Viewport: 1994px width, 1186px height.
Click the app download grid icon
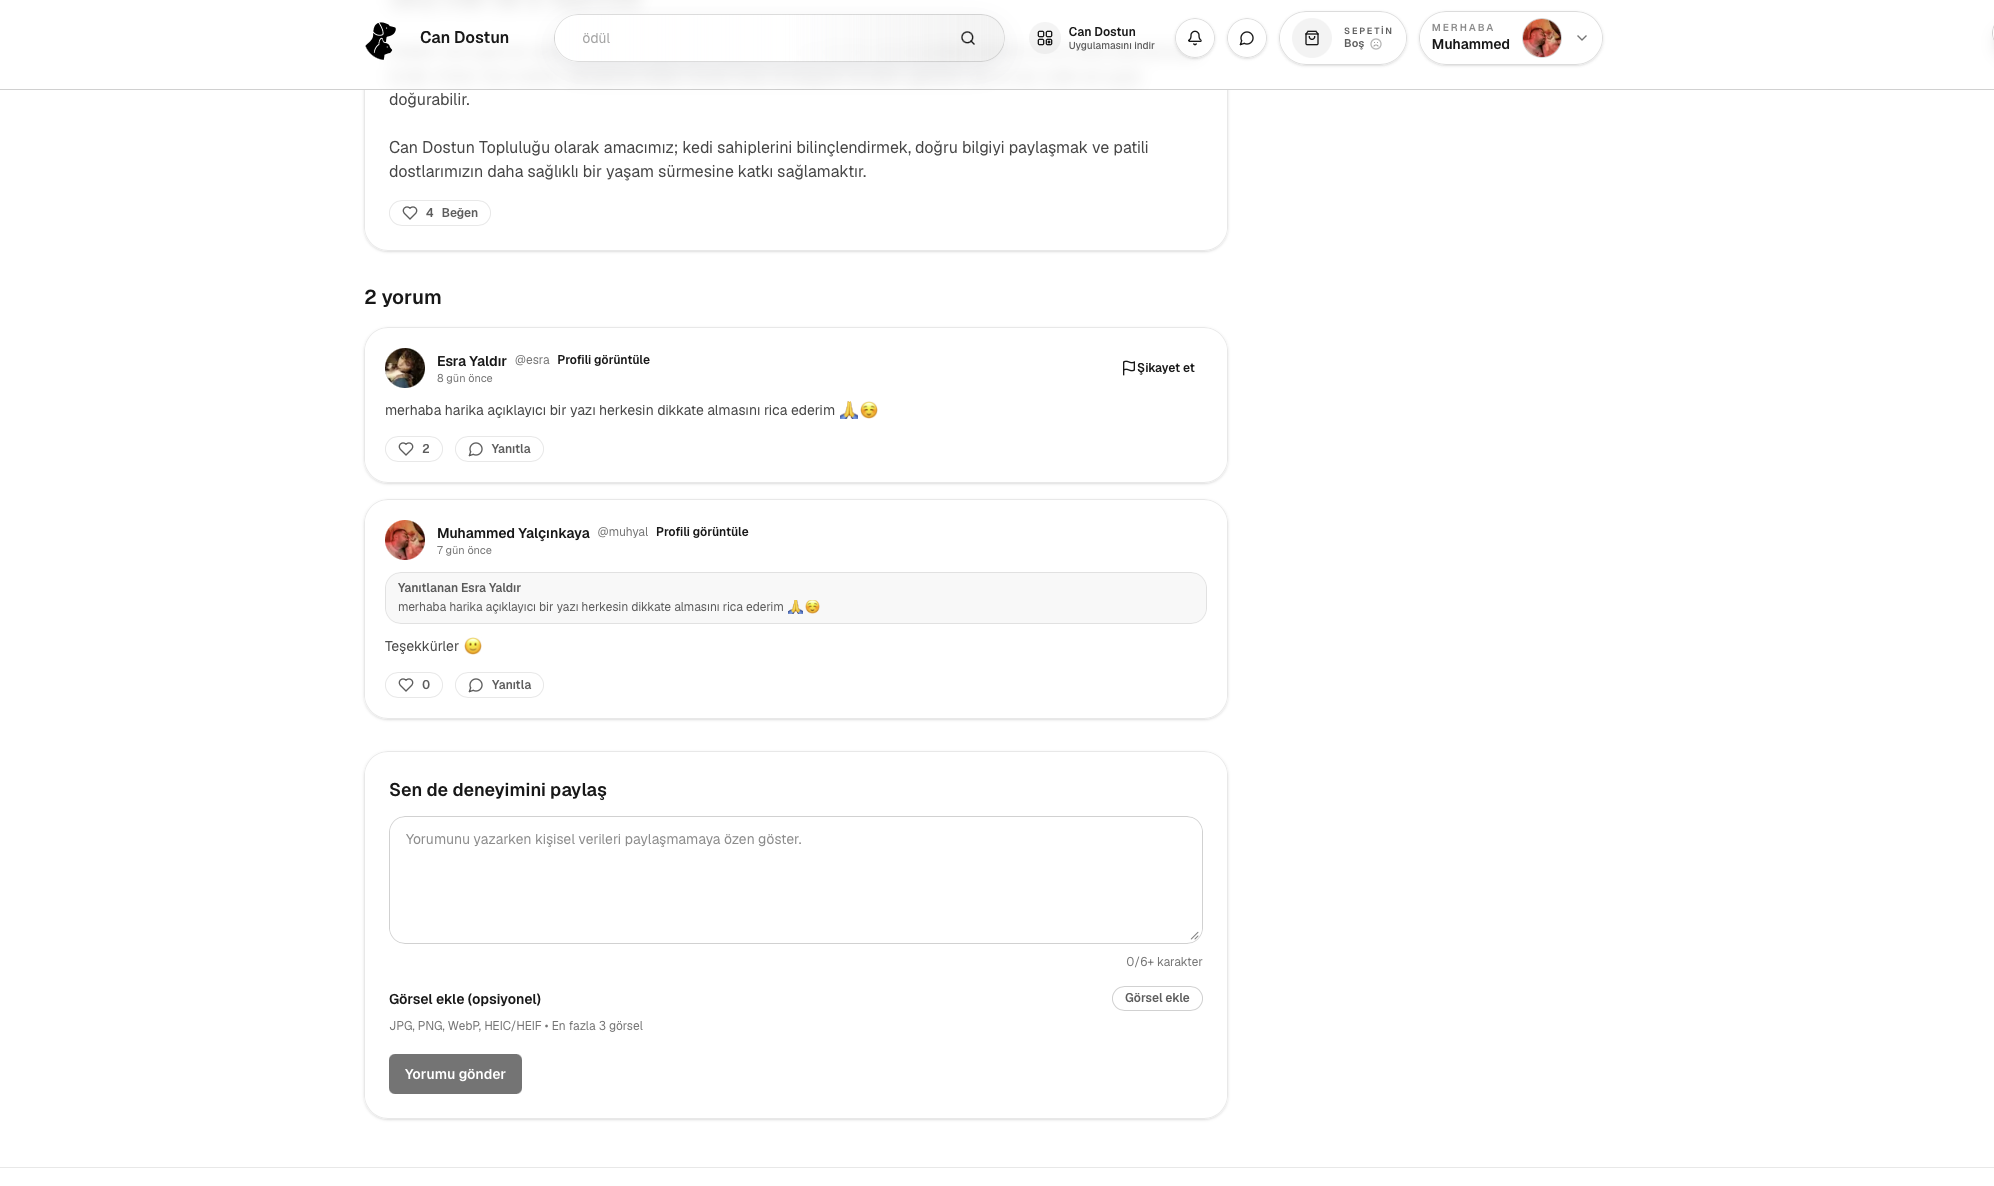(1044, 38)
